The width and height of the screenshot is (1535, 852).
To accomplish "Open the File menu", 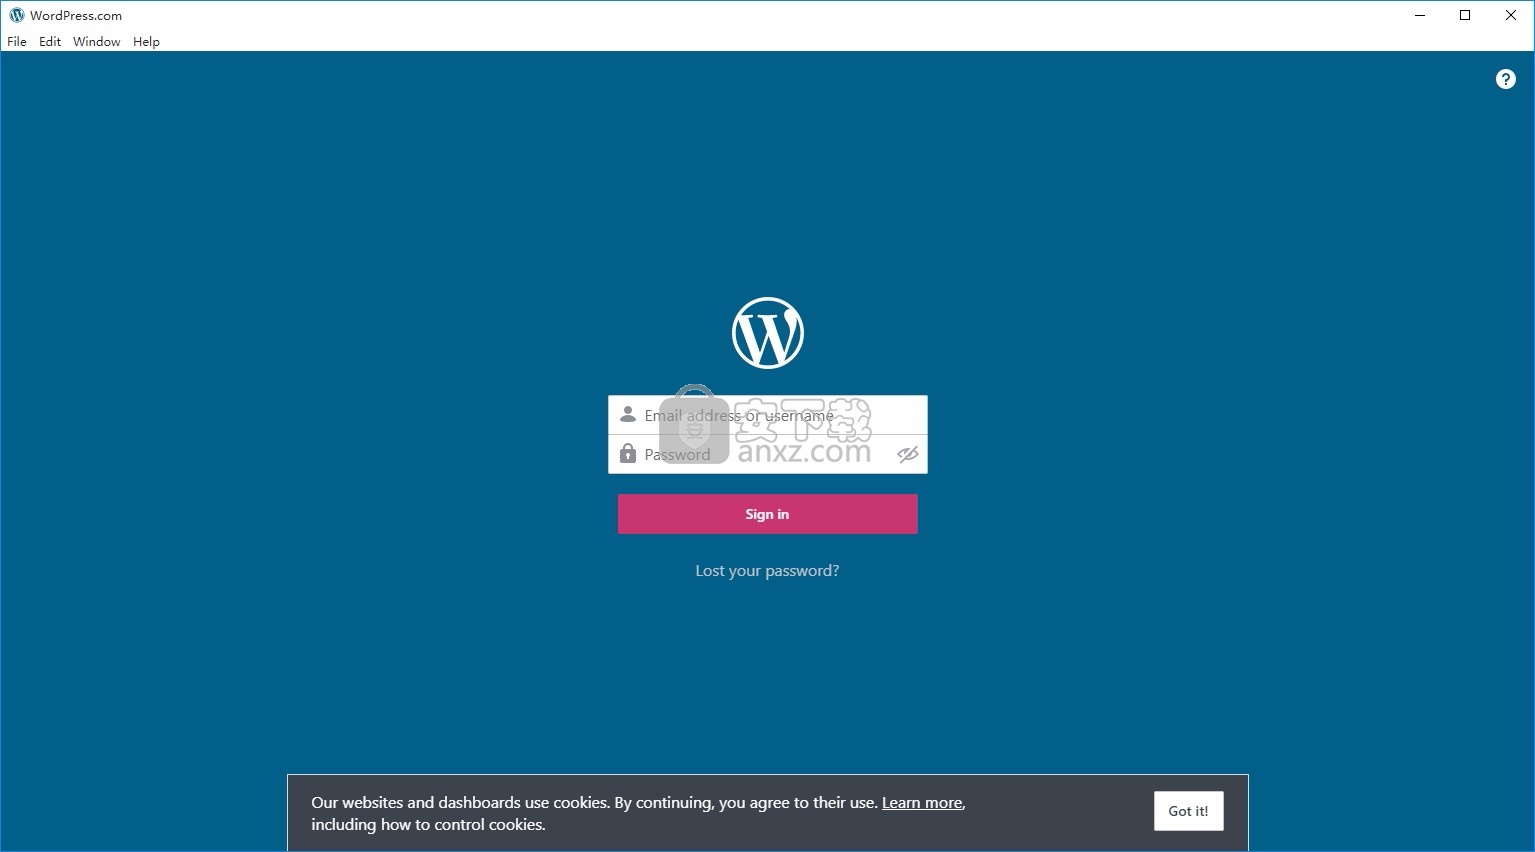I will point(17,41).
